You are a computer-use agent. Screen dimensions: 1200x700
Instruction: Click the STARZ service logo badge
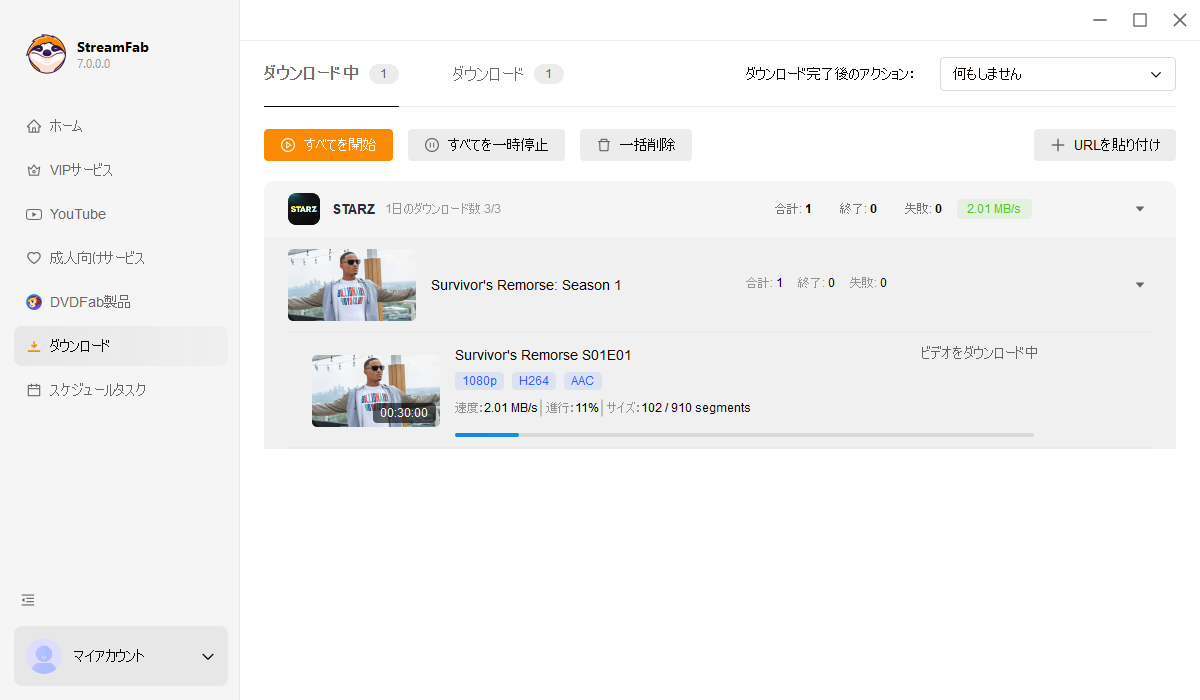(x=303, y=208)
